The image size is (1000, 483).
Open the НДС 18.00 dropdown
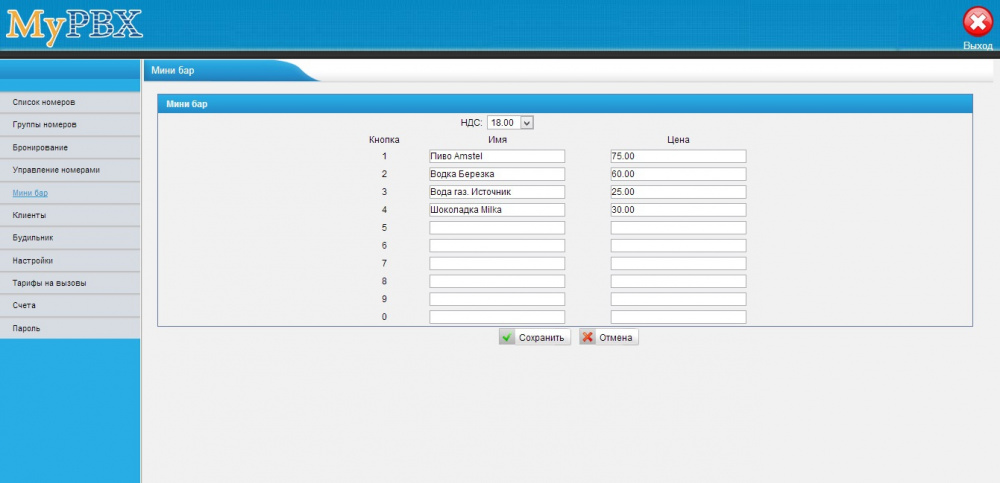click(510, 123)
